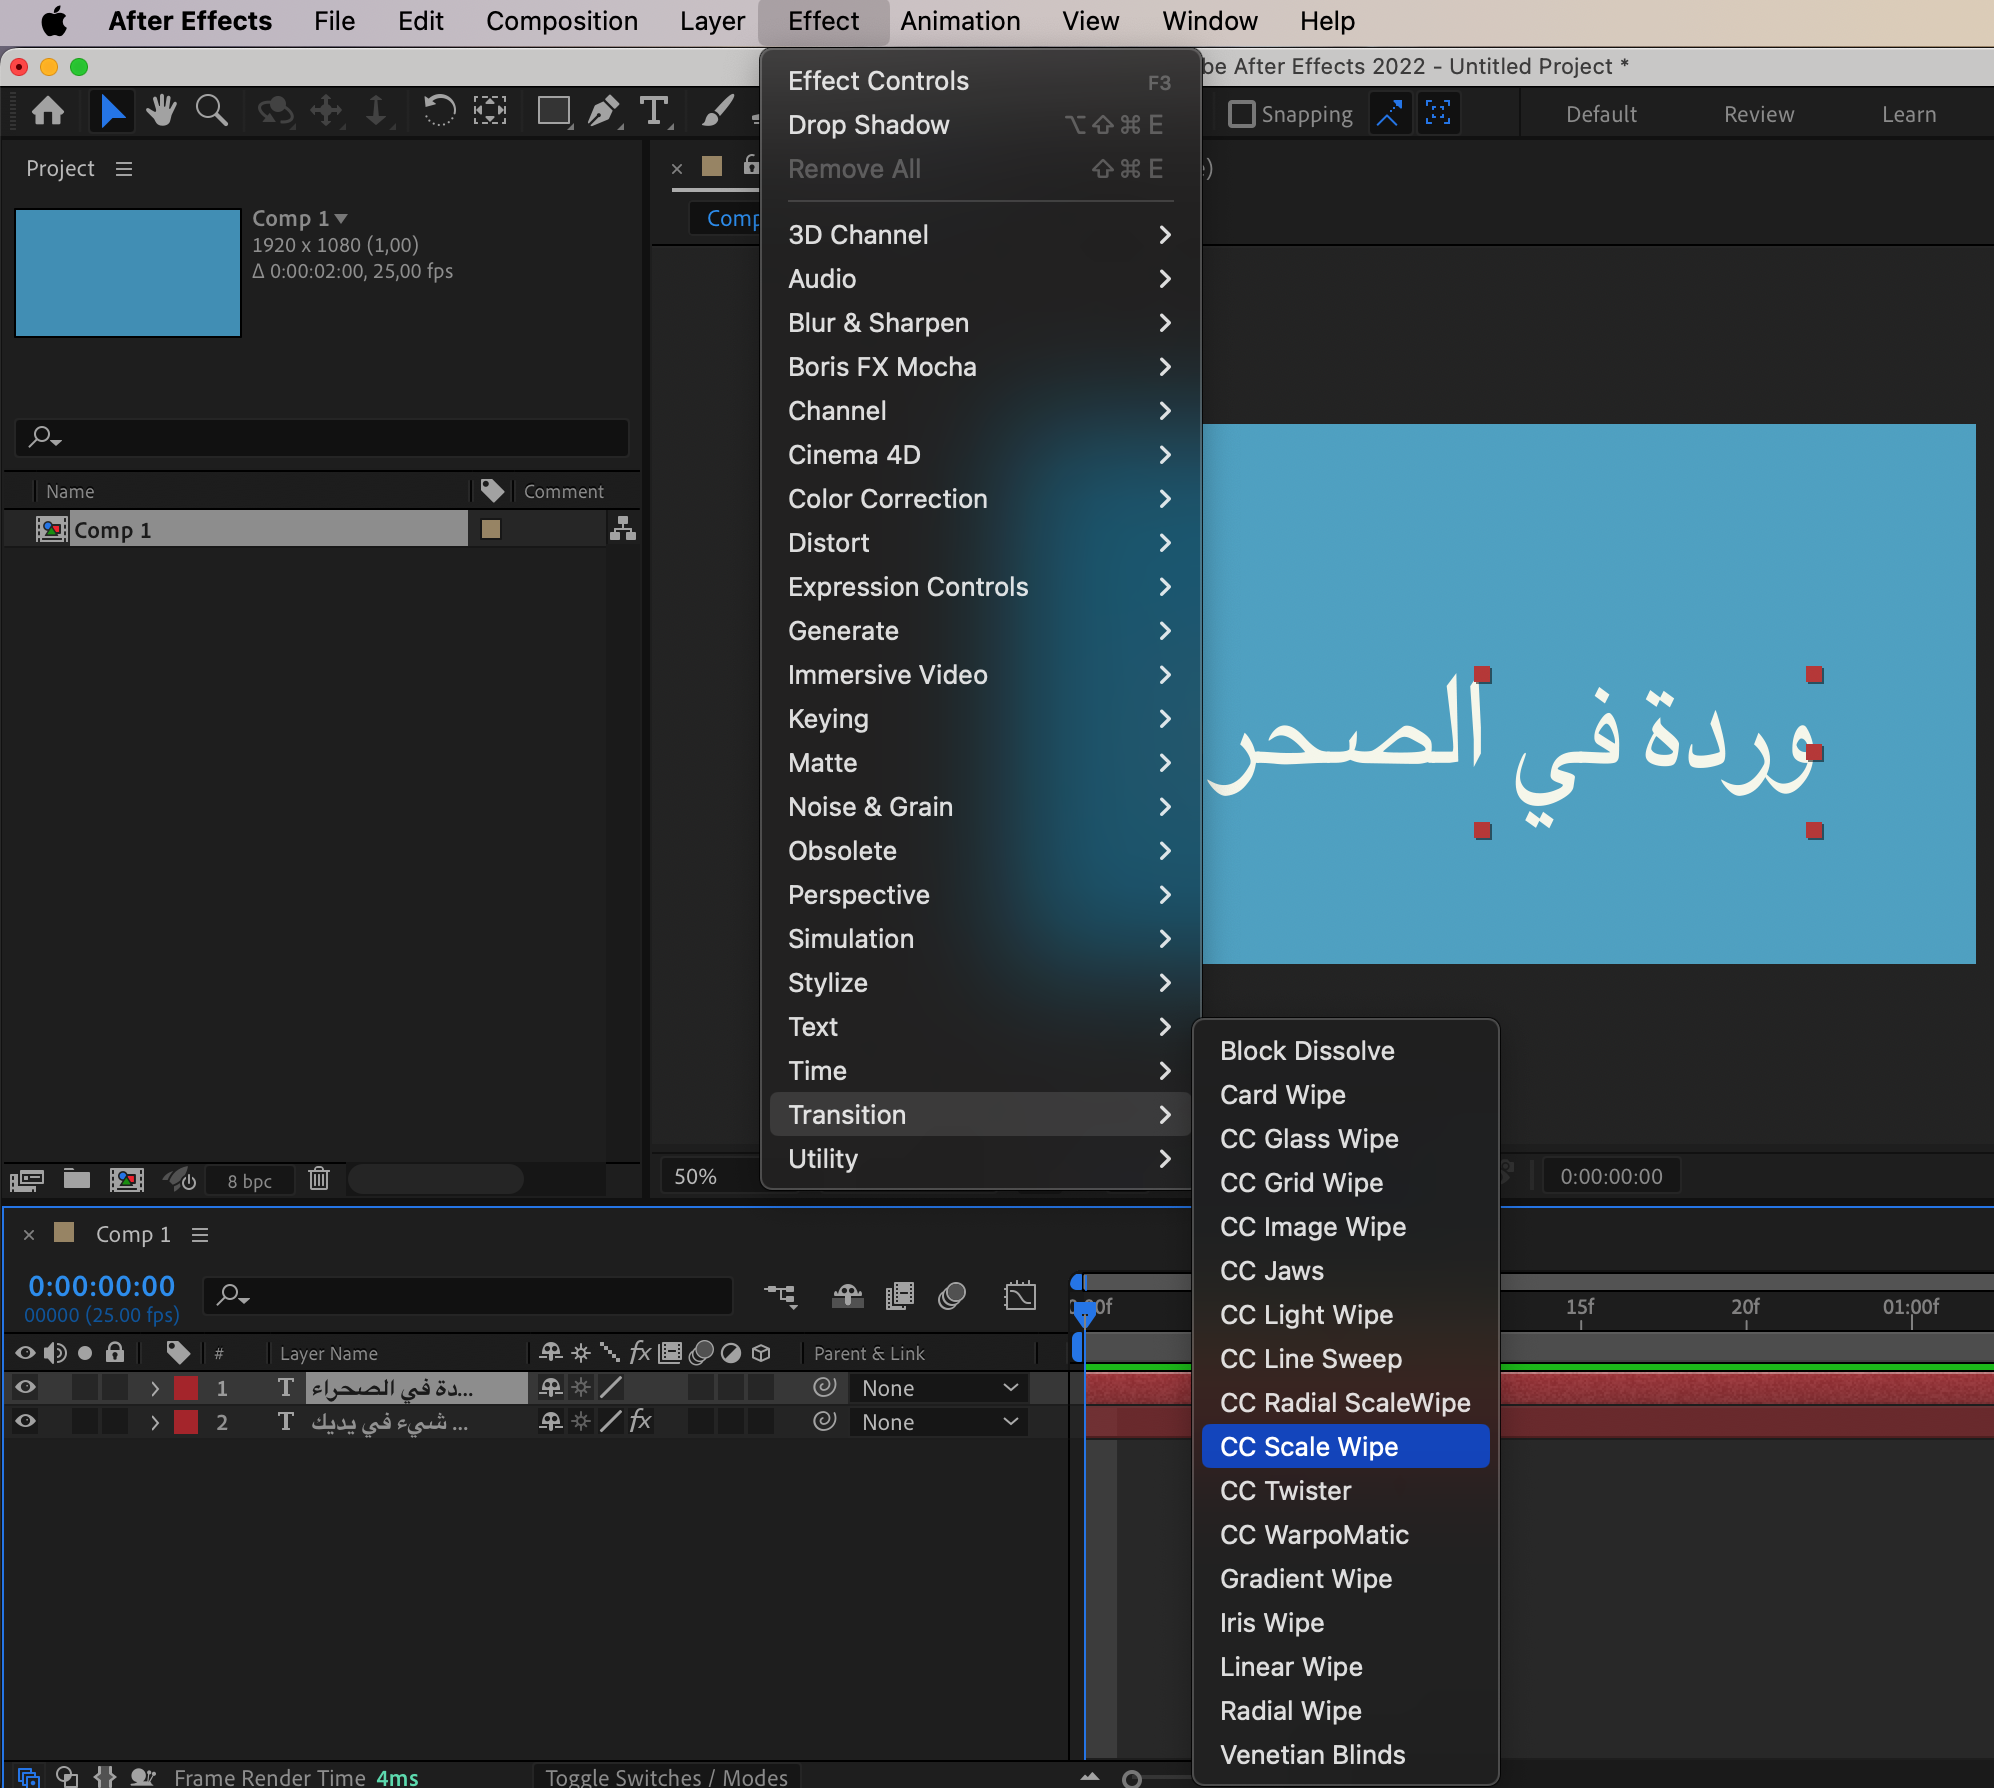The height and width of the screenshot is (1788, 1994).
Task: Click the Delete trash icon in Project panel
Action: (x=319, y=1179)
